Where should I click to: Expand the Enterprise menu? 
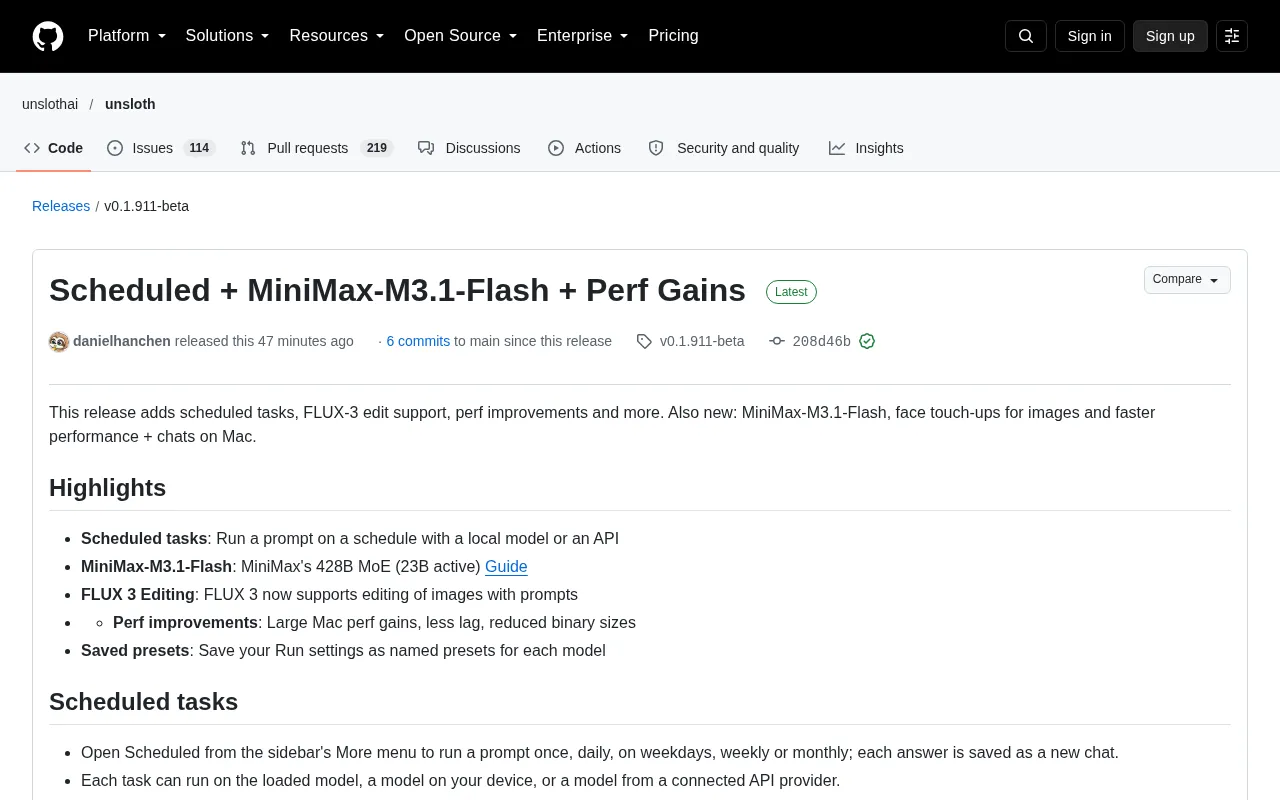pos(583,36)
